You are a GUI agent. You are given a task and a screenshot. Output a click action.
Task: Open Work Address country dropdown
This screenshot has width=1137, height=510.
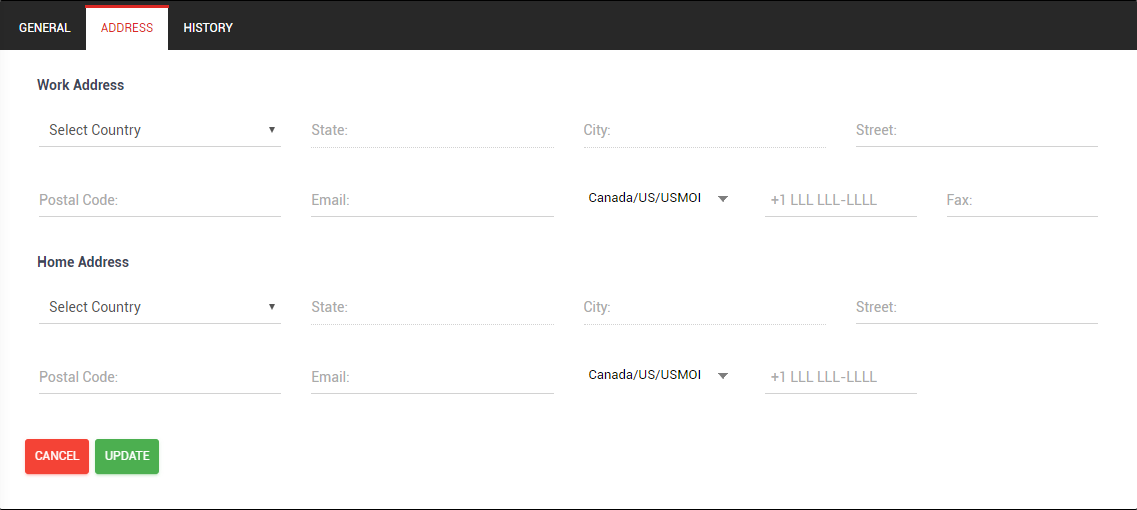point(160,130)
